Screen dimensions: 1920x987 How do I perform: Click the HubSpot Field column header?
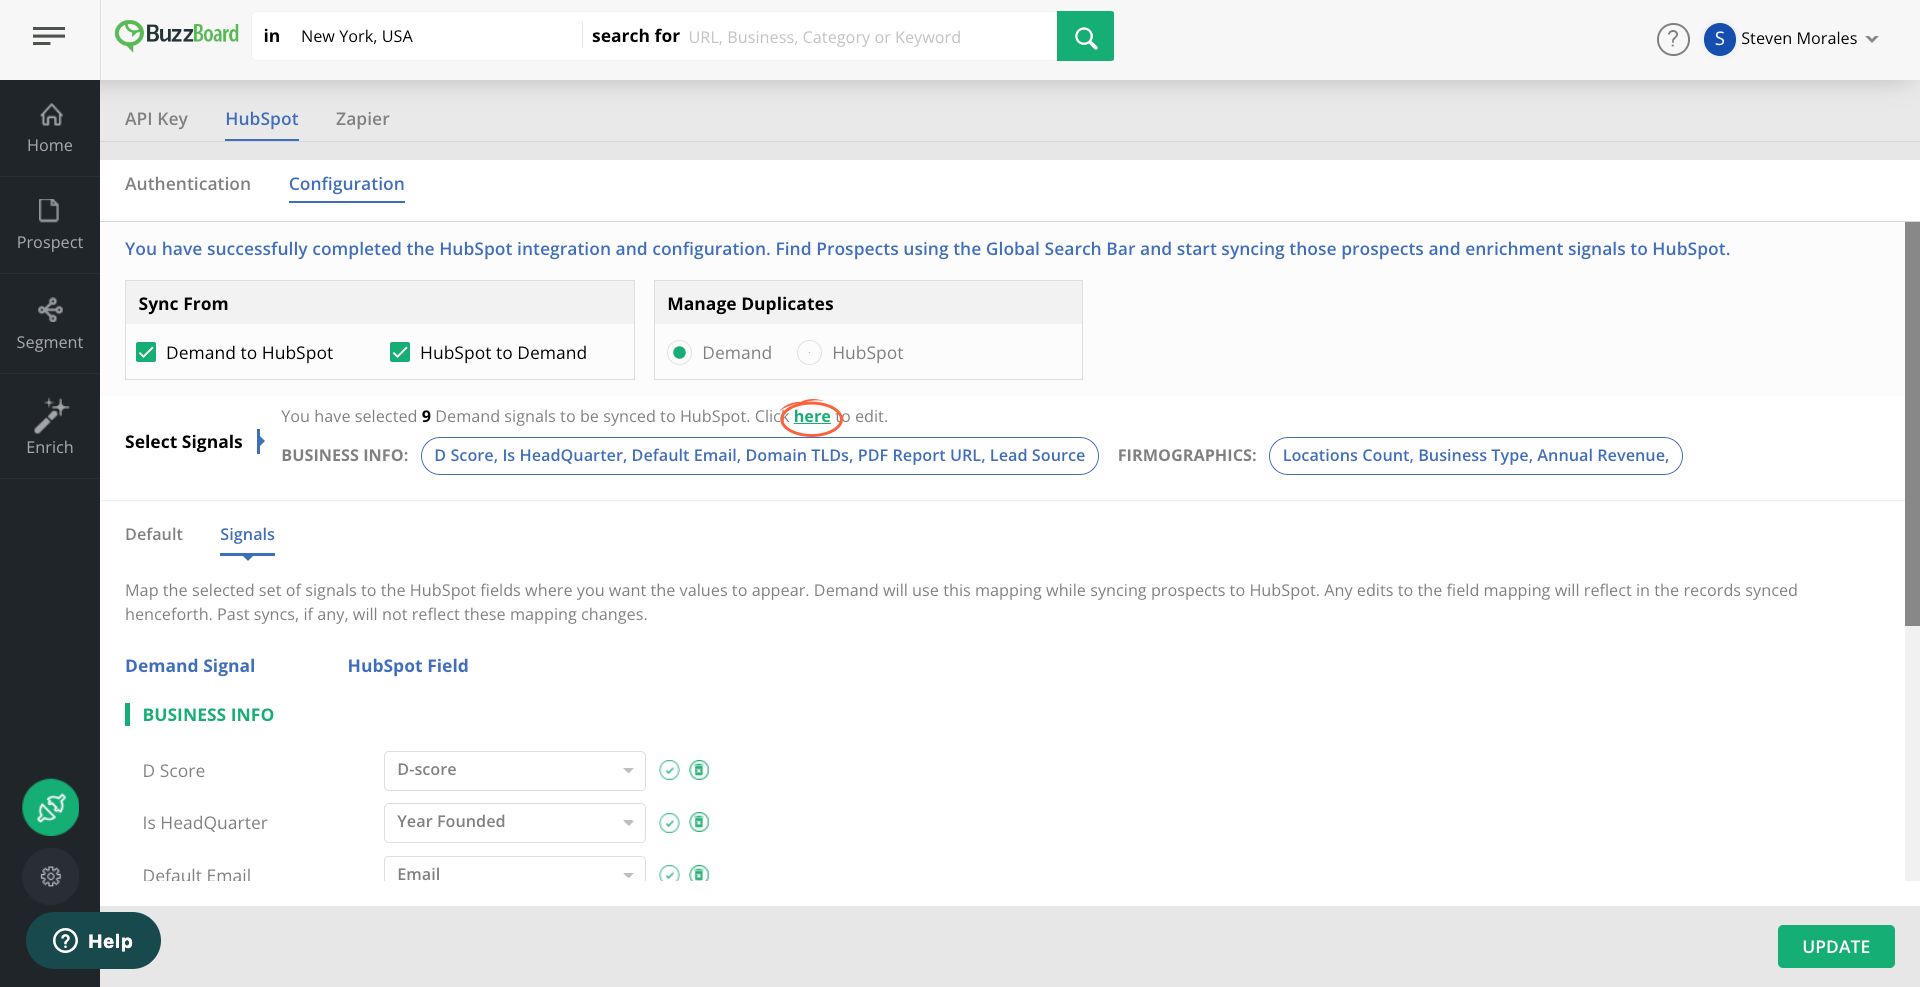point(408,666)
